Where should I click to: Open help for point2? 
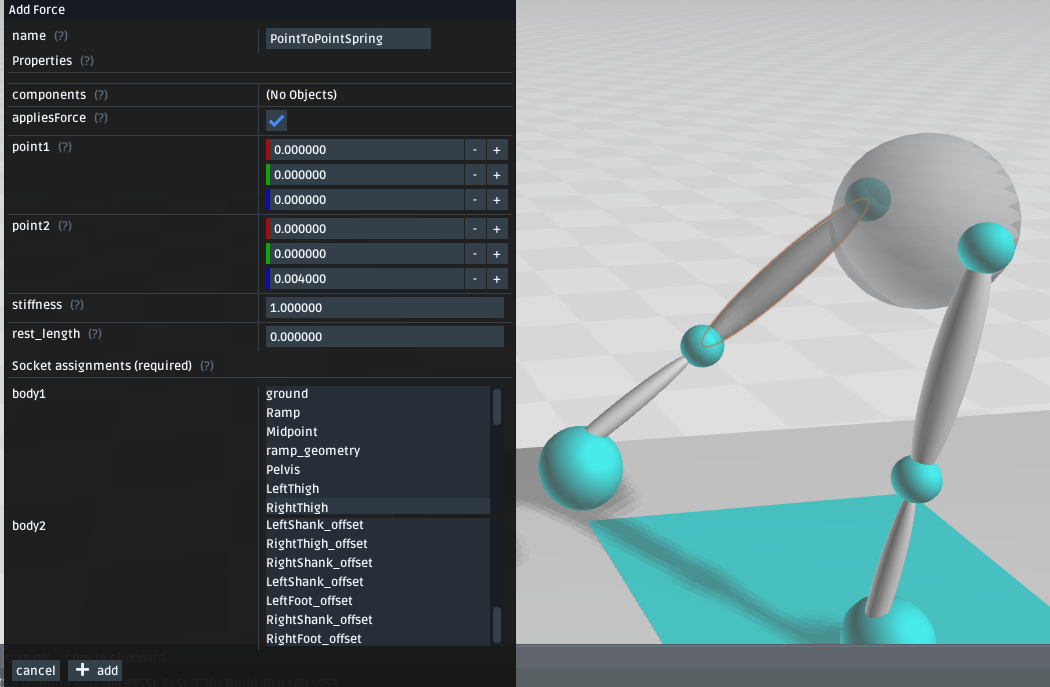[x=64, y=226]
